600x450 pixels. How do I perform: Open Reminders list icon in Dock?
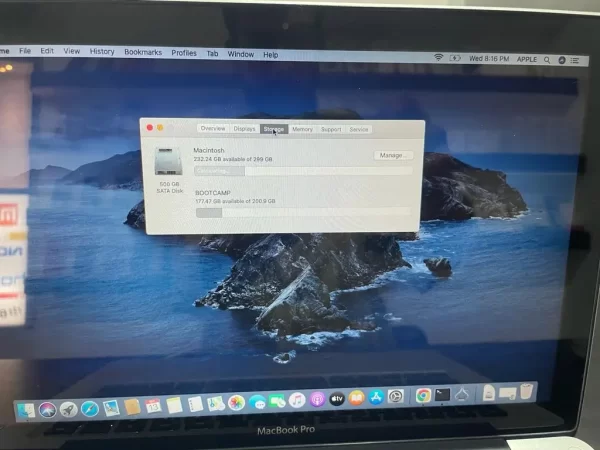point(195,404)
